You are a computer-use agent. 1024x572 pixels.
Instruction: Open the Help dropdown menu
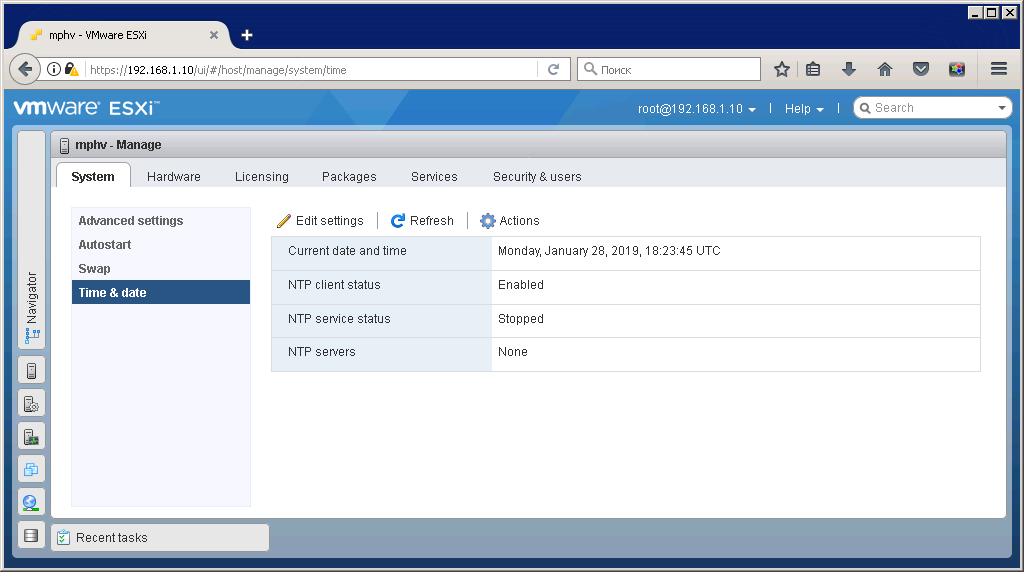pyautogui.click(x=804, y=109)
